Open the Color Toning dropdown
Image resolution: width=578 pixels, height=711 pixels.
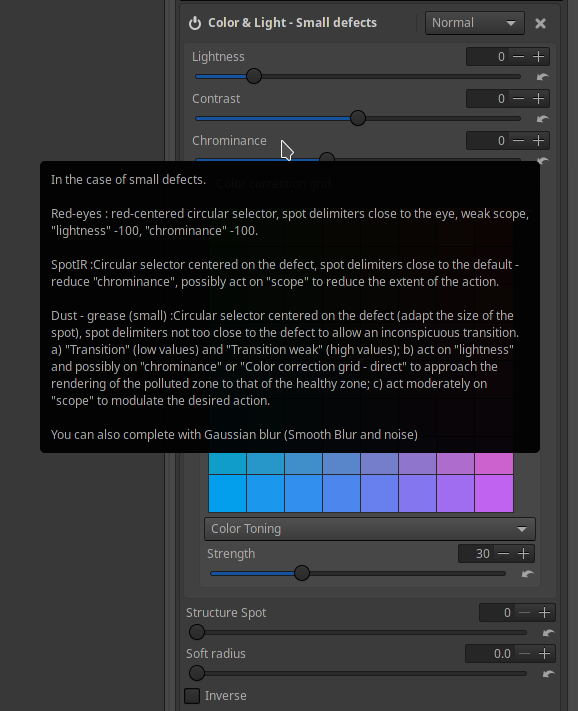[x=369, y=529]
